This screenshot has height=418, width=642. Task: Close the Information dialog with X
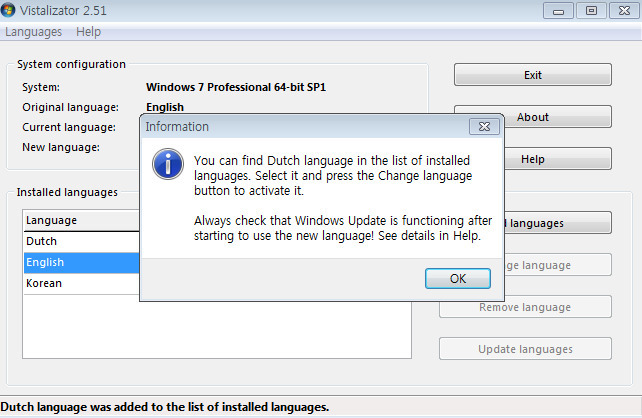[484, 127]
